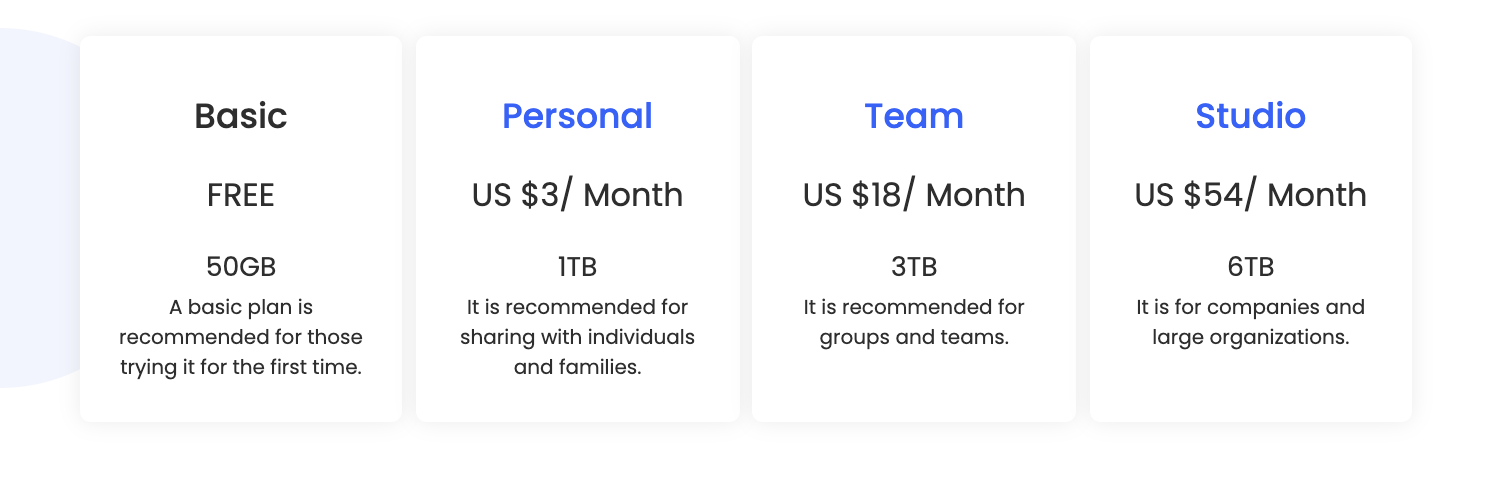
Task: Click the Basic plan title
Action: pyautogui.click(x=241, y=116)
